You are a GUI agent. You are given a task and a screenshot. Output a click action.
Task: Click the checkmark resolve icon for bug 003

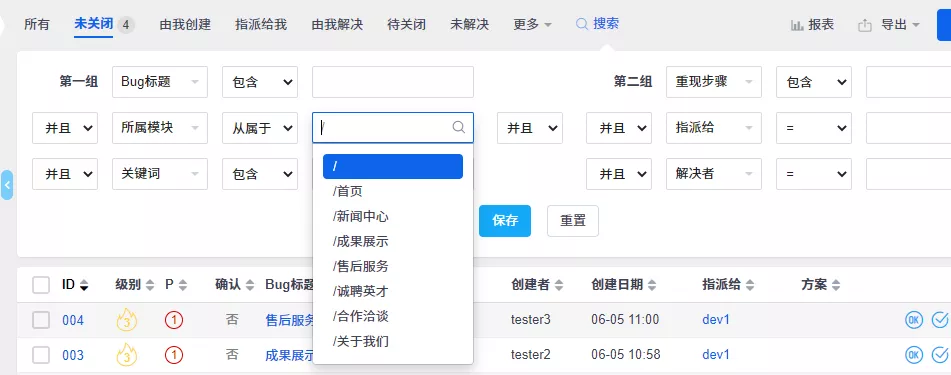click(x=940, y=354)
